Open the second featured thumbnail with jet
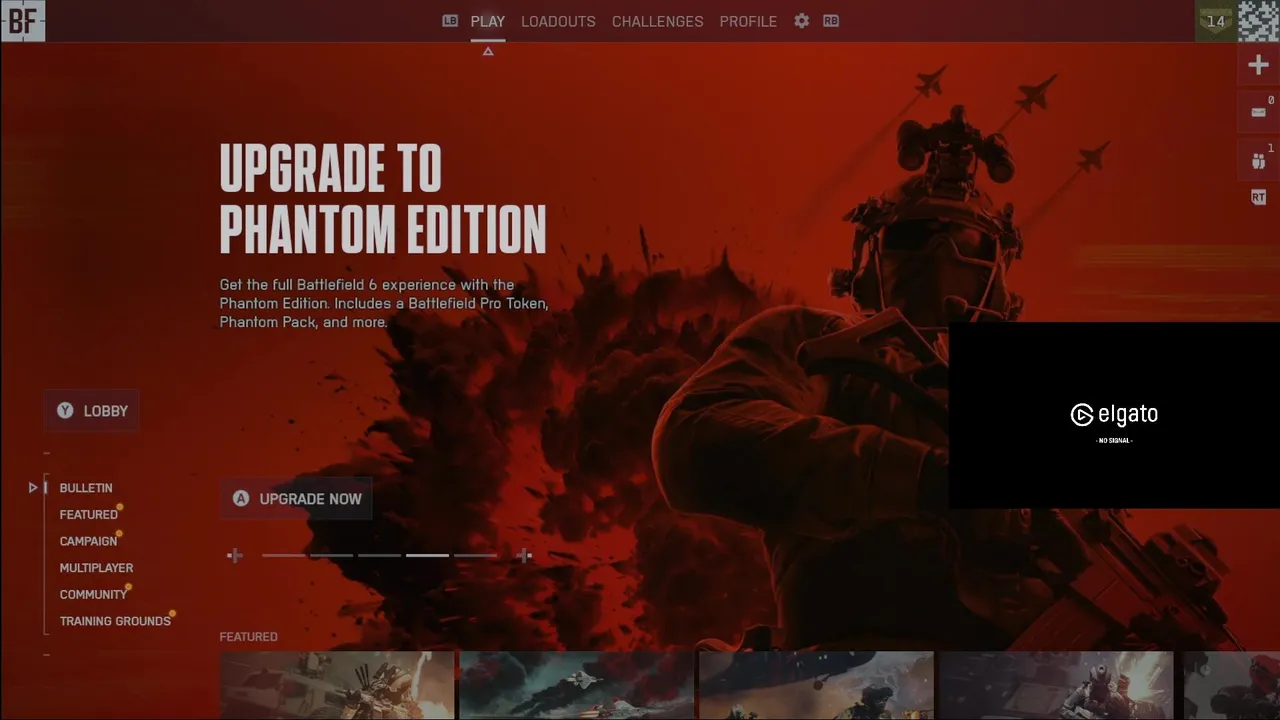The height and width of the screenshot is (720, 1280). (577, 685)
